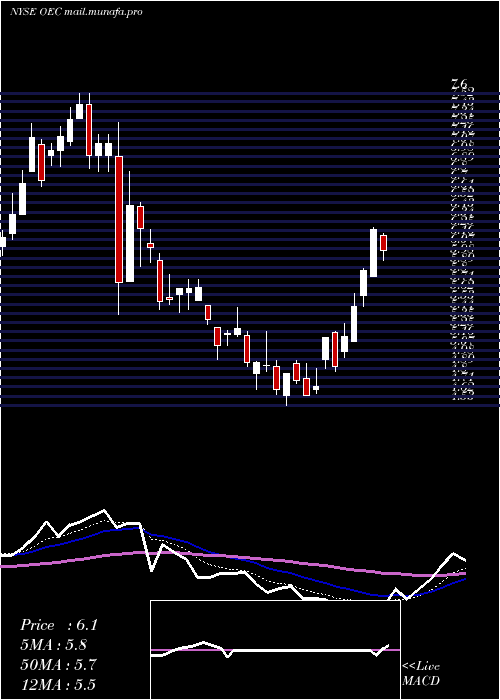The width and height of the screenshot is (500, 700).
Task: Click the Price : 6.1 readout
Action: click(x=58, y=625)
